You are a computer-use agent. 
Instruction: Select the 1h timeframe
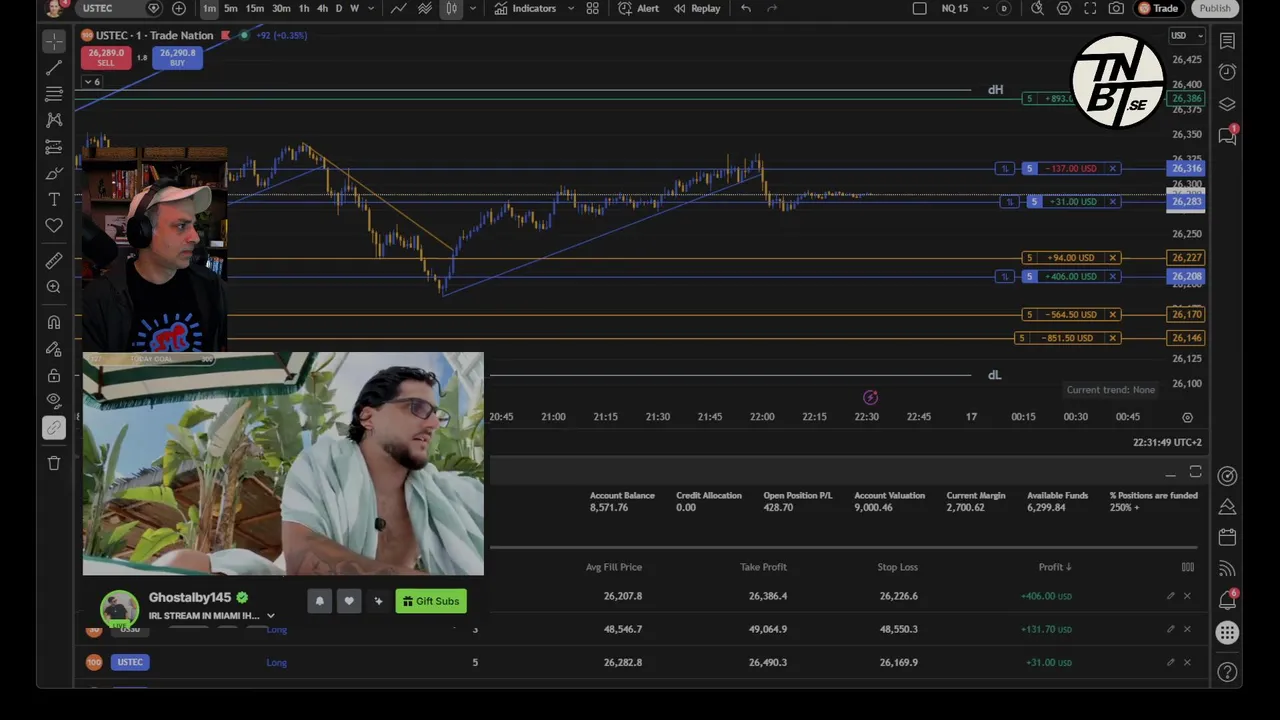point(304,8)
